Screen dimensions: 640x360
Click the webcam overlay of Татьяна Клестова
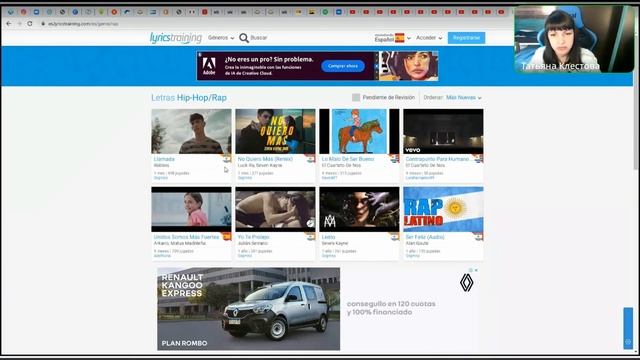pyautogui.click(x=574, y=39)
